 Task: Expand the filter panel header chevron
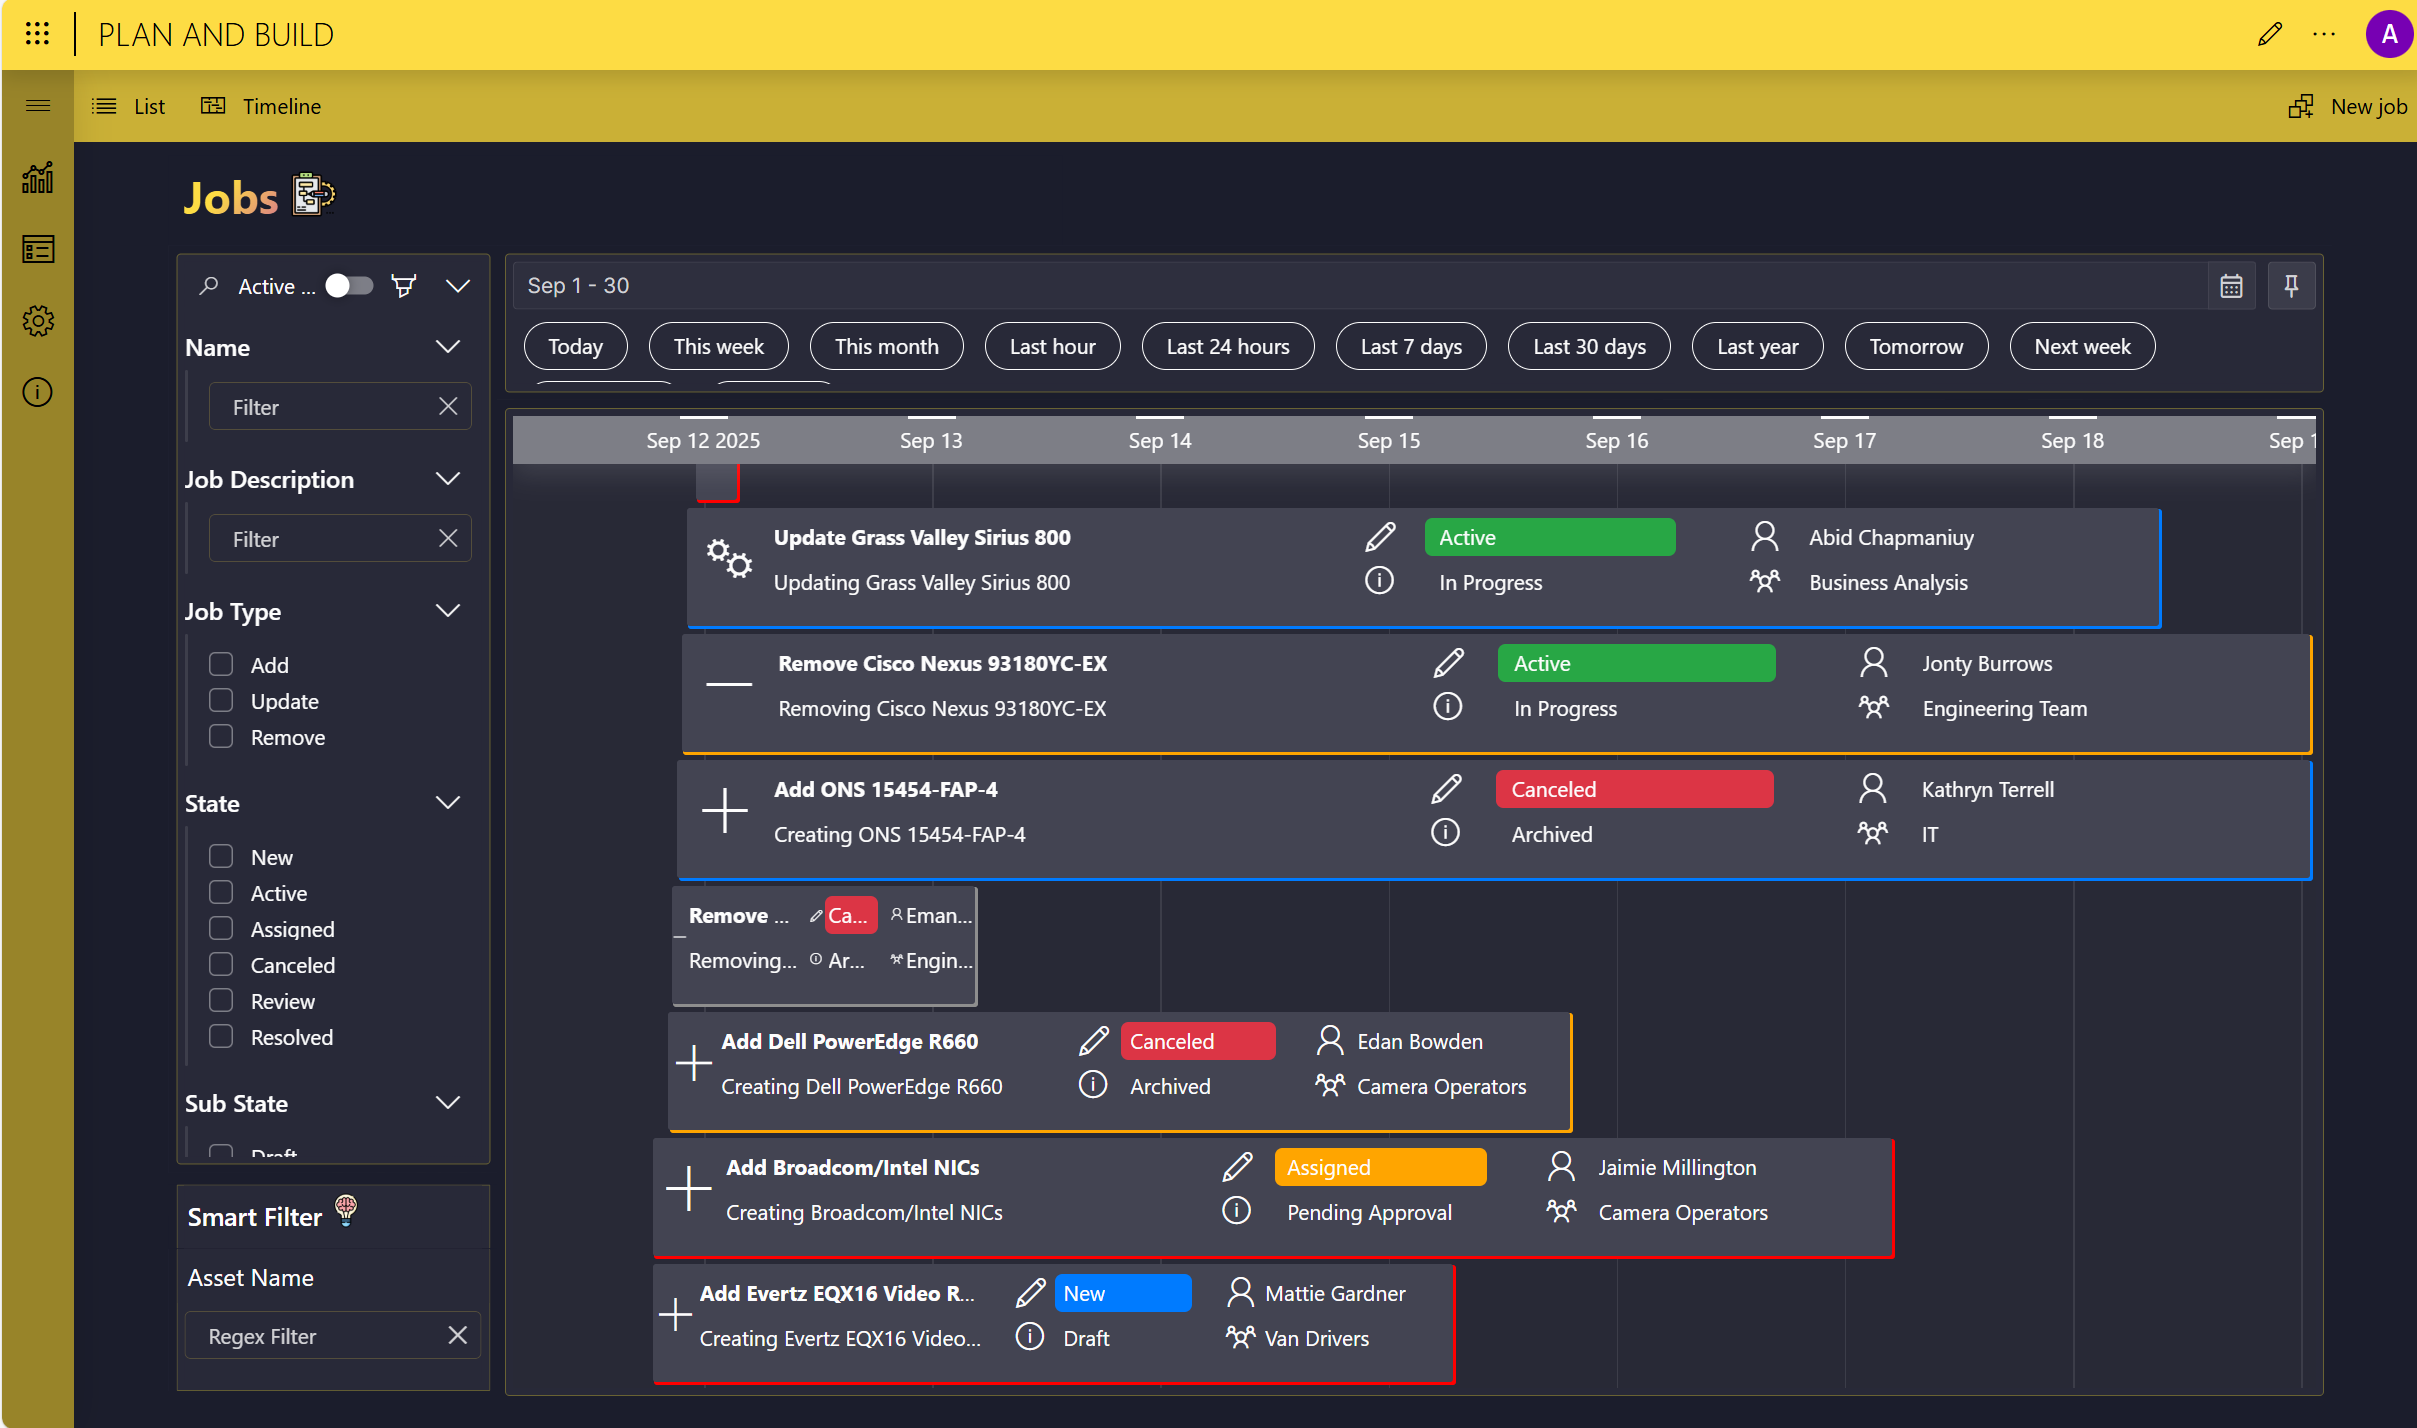click(x=458, y=287)
